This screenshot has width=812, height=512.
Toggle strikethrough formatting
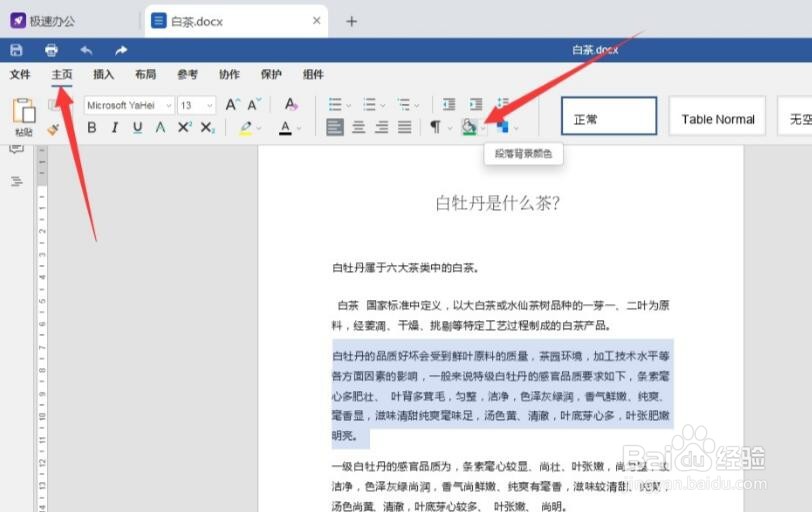click(x=161, y=127)
